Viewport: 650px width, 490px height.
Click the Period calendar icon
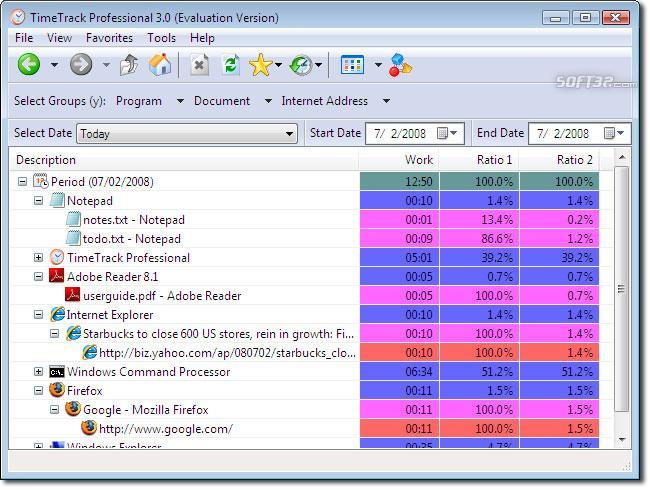pyautogui.click(x=41, y=181)
